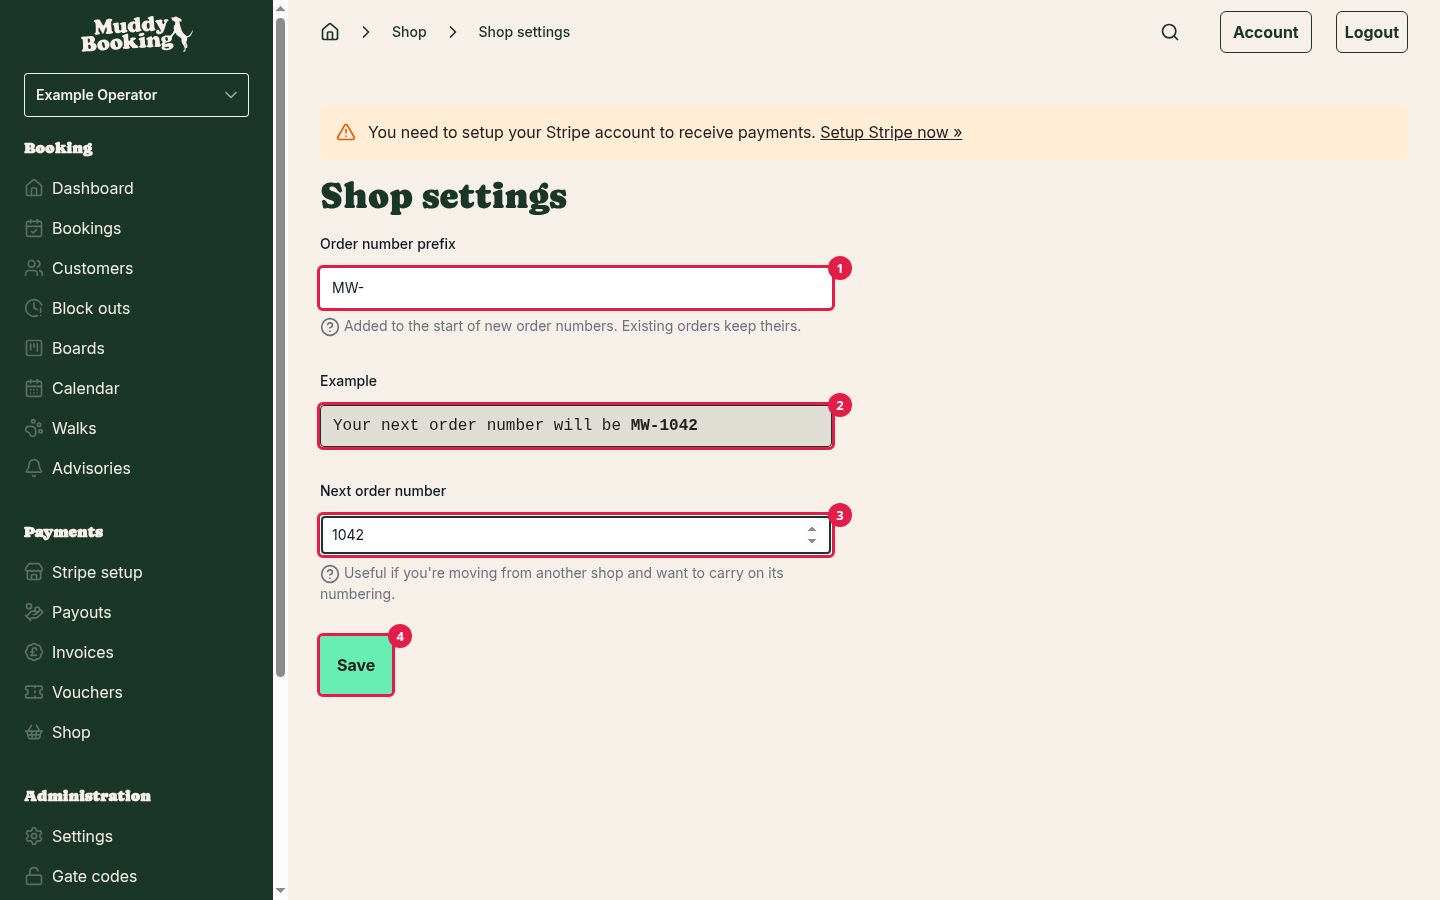Click the Logout button
The height and width of the screenshot is (900, 1440).
tap(1372, 32)
